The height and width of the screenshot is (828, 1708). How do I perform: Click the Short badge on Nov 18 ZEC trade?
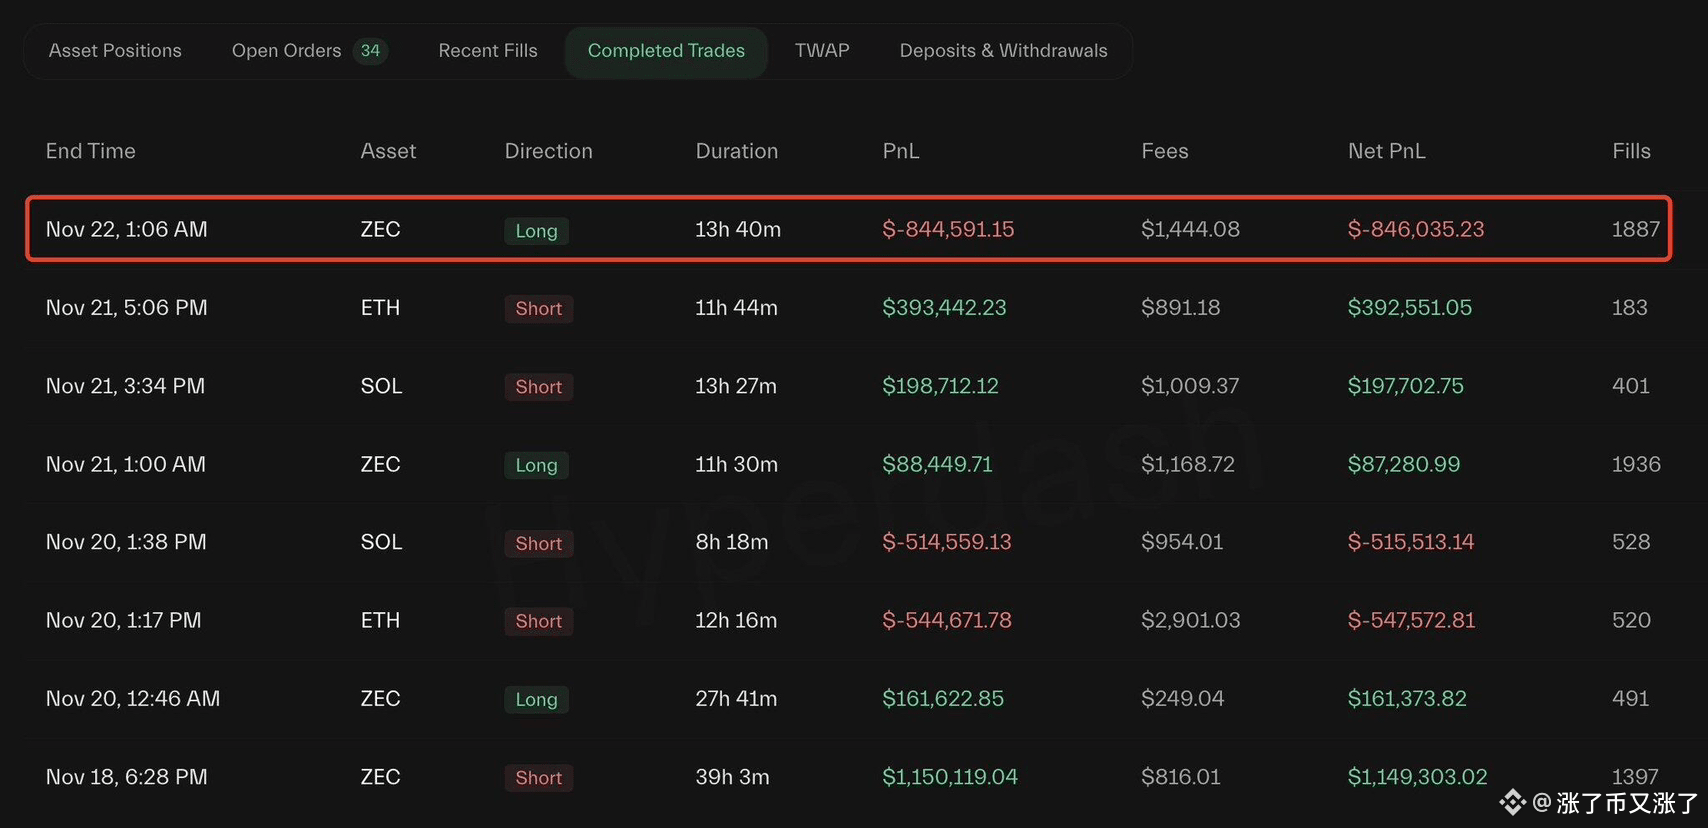[538, 778]
